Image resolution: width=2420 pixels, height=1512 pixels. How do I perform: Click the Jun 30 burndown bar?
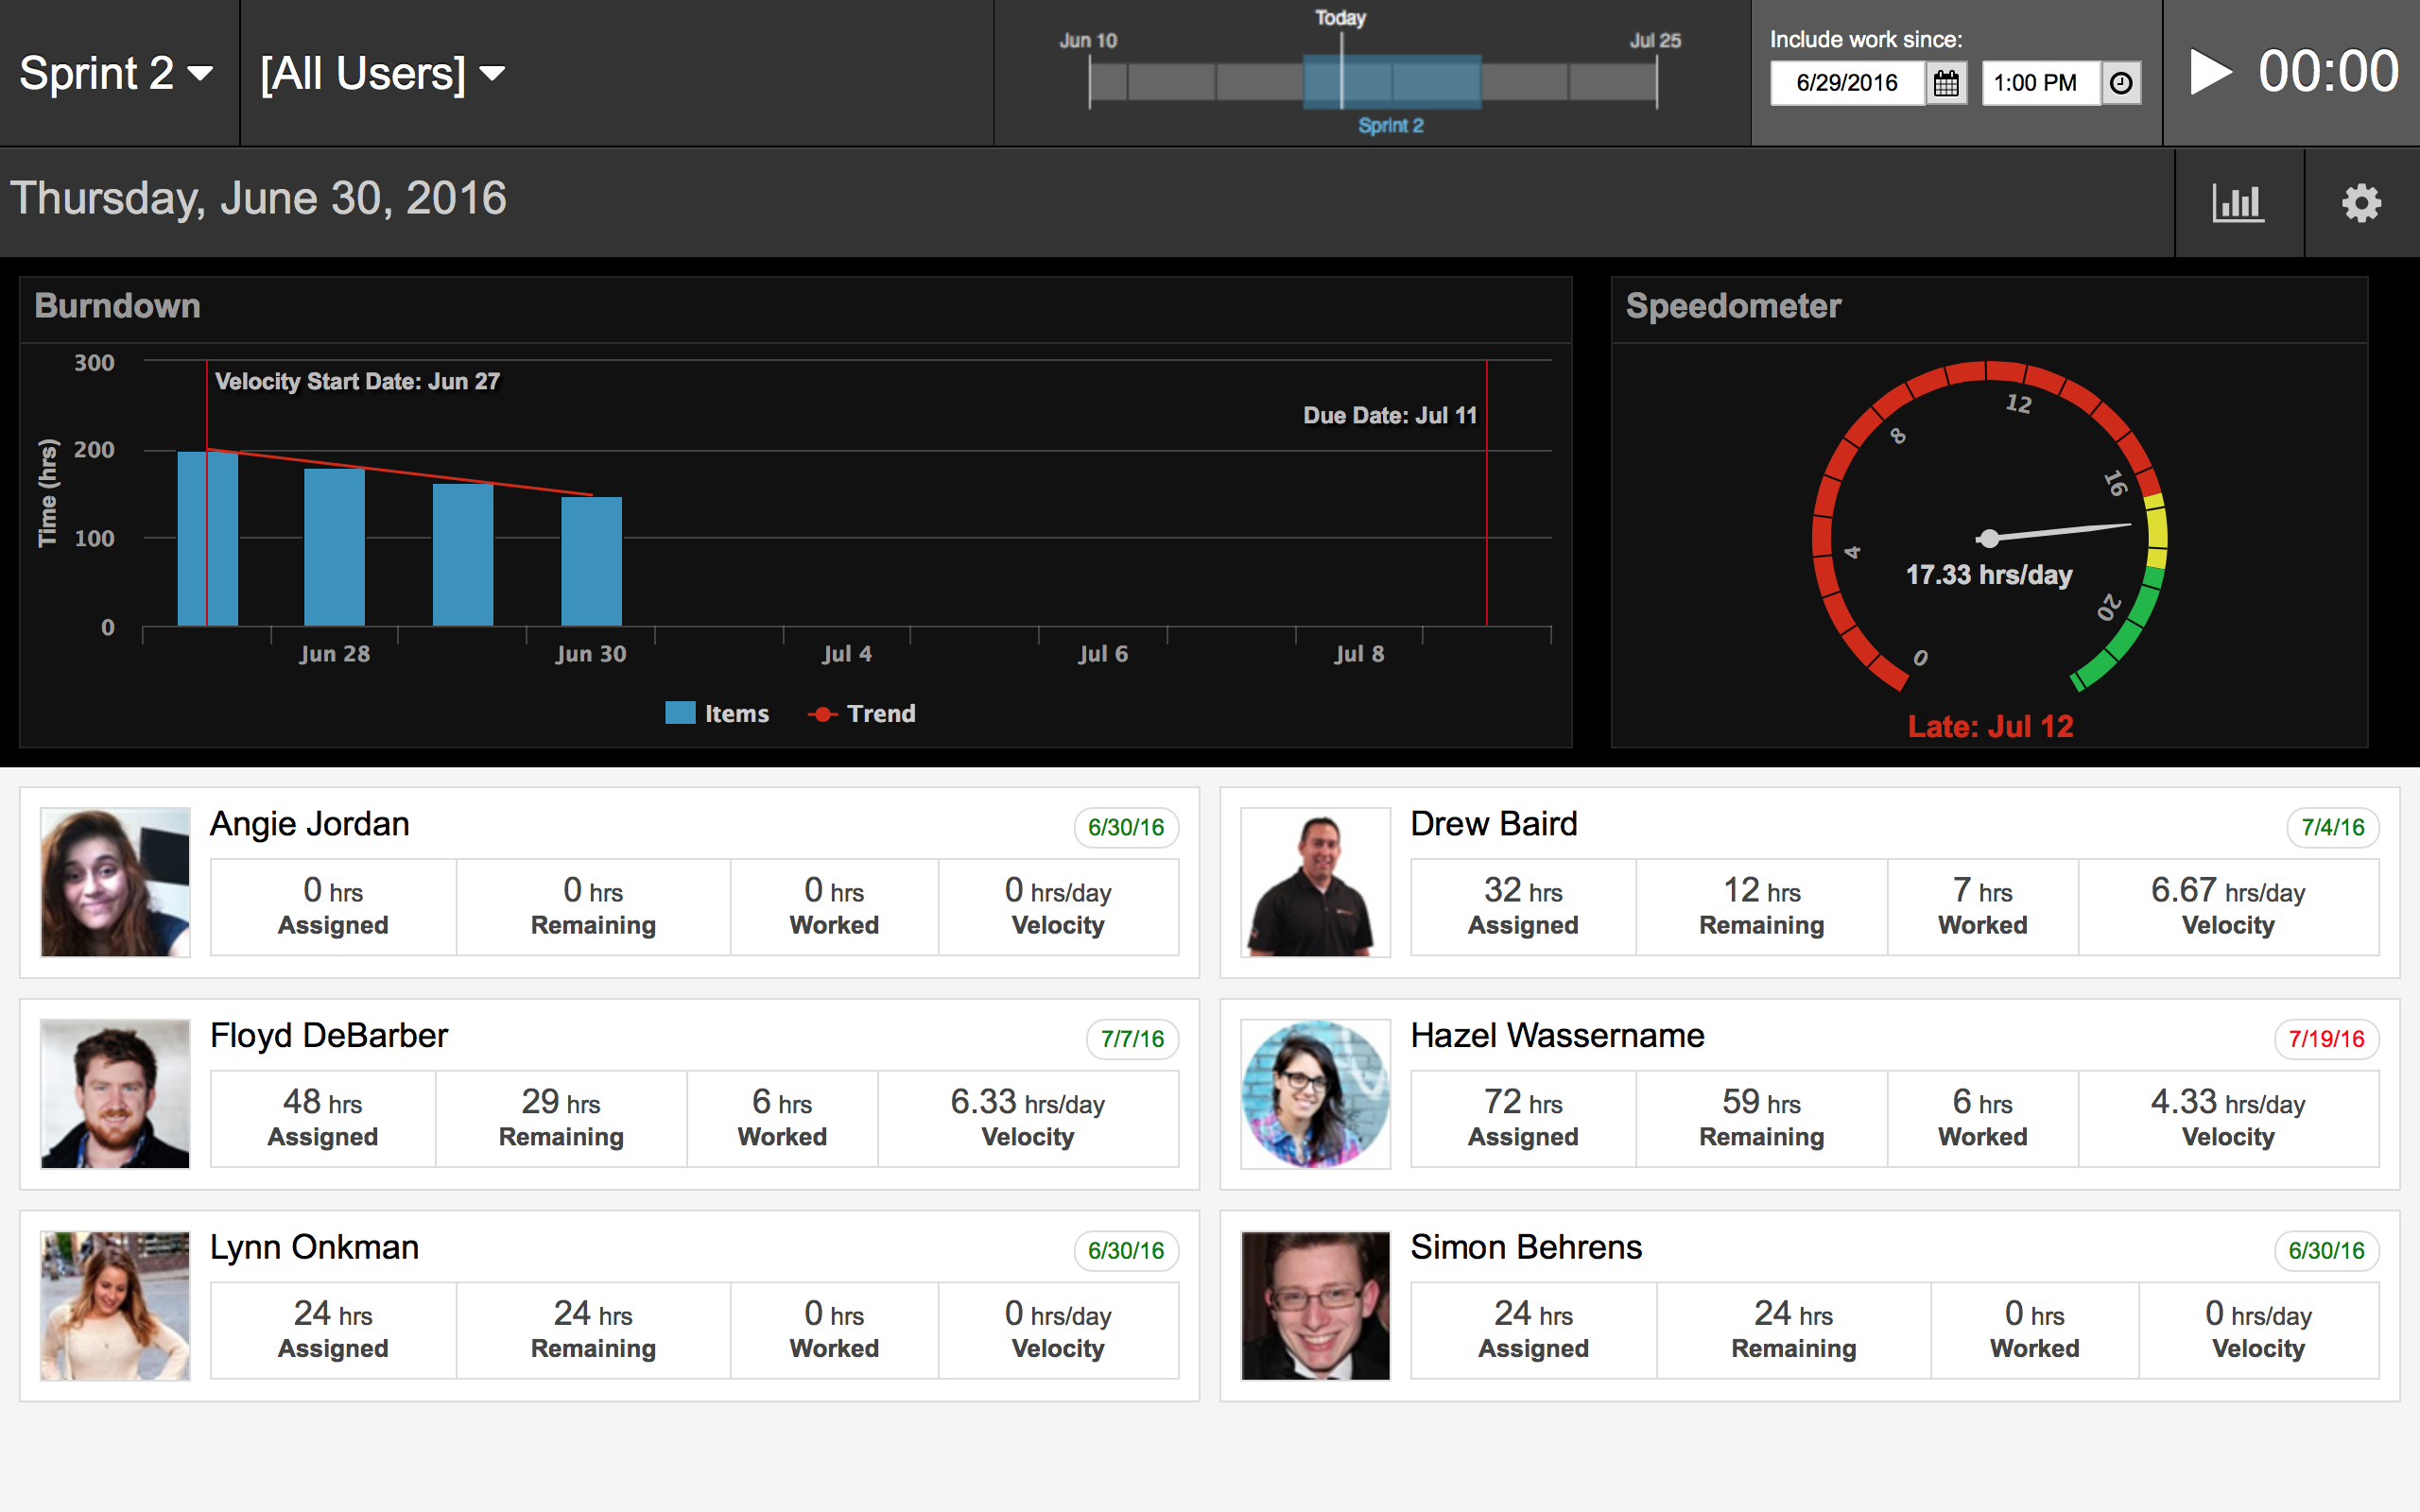(x=591, y=561)
